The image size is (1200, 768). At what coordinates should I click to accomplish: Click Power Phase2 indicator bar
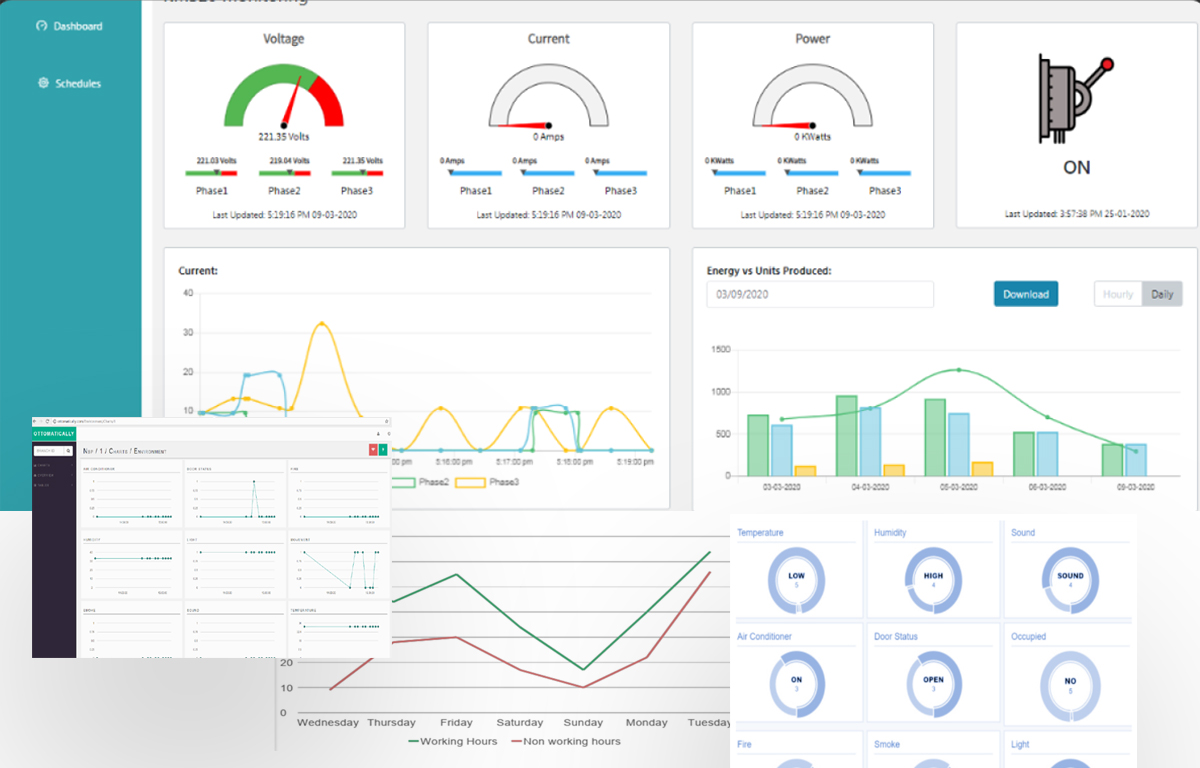[812, 173]
